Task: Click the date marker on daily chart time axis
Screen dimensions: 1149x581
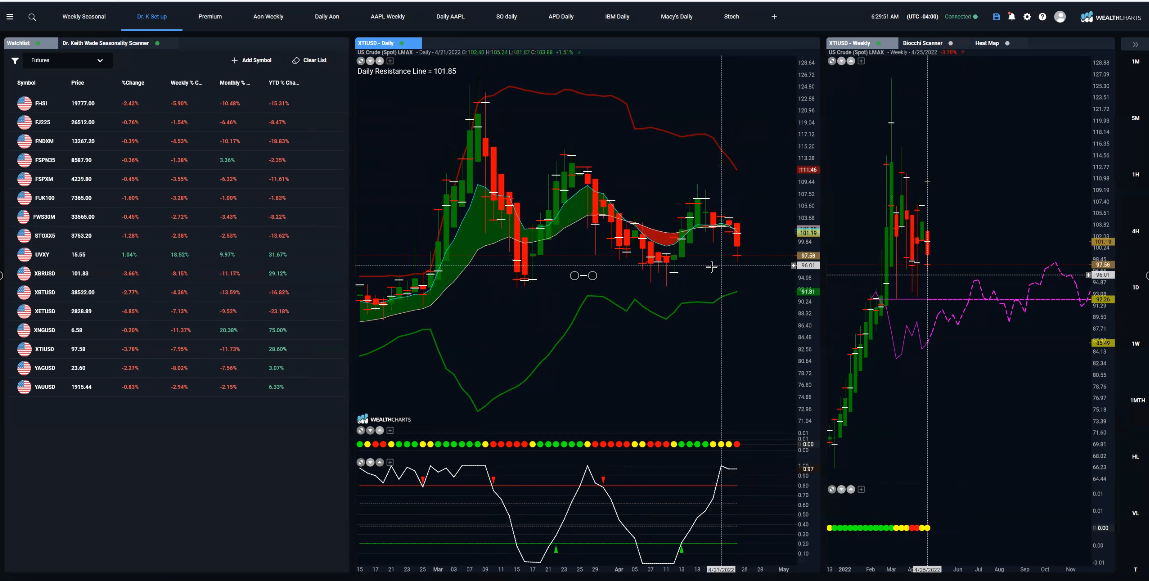Action: coord(723,569)
